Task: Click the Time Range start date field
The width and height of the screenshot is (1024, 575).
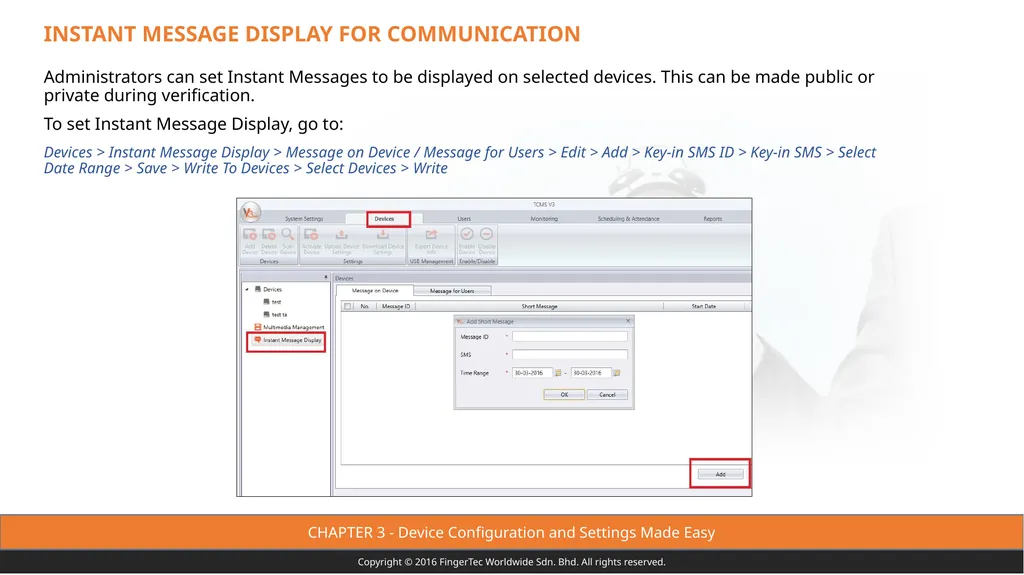Action: point(532,373)
